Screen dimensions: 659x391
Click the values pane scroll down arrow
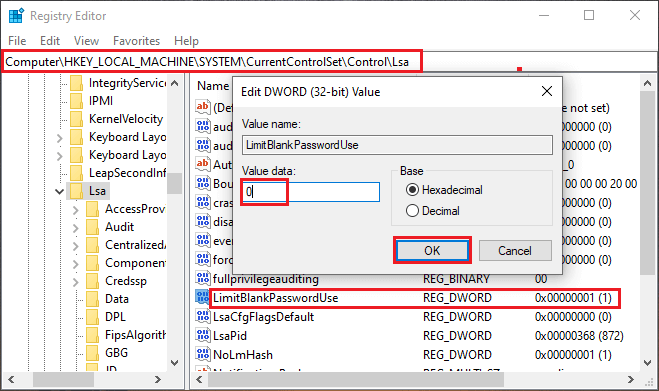click(647, 362)
